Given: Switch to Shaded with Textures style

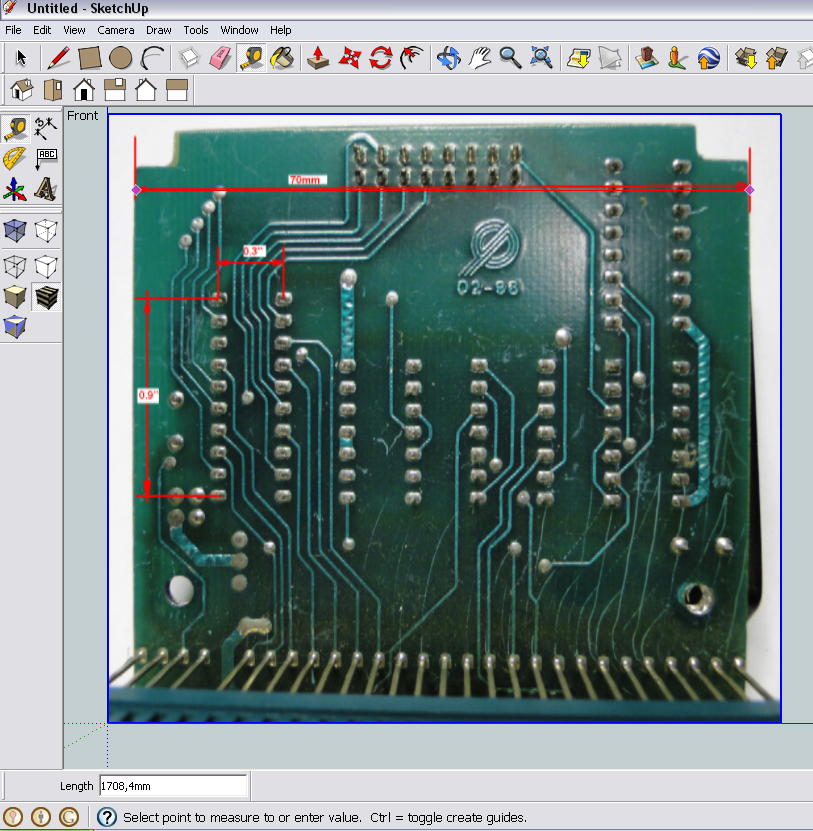Looking at the screenshot, I should 46,296.
